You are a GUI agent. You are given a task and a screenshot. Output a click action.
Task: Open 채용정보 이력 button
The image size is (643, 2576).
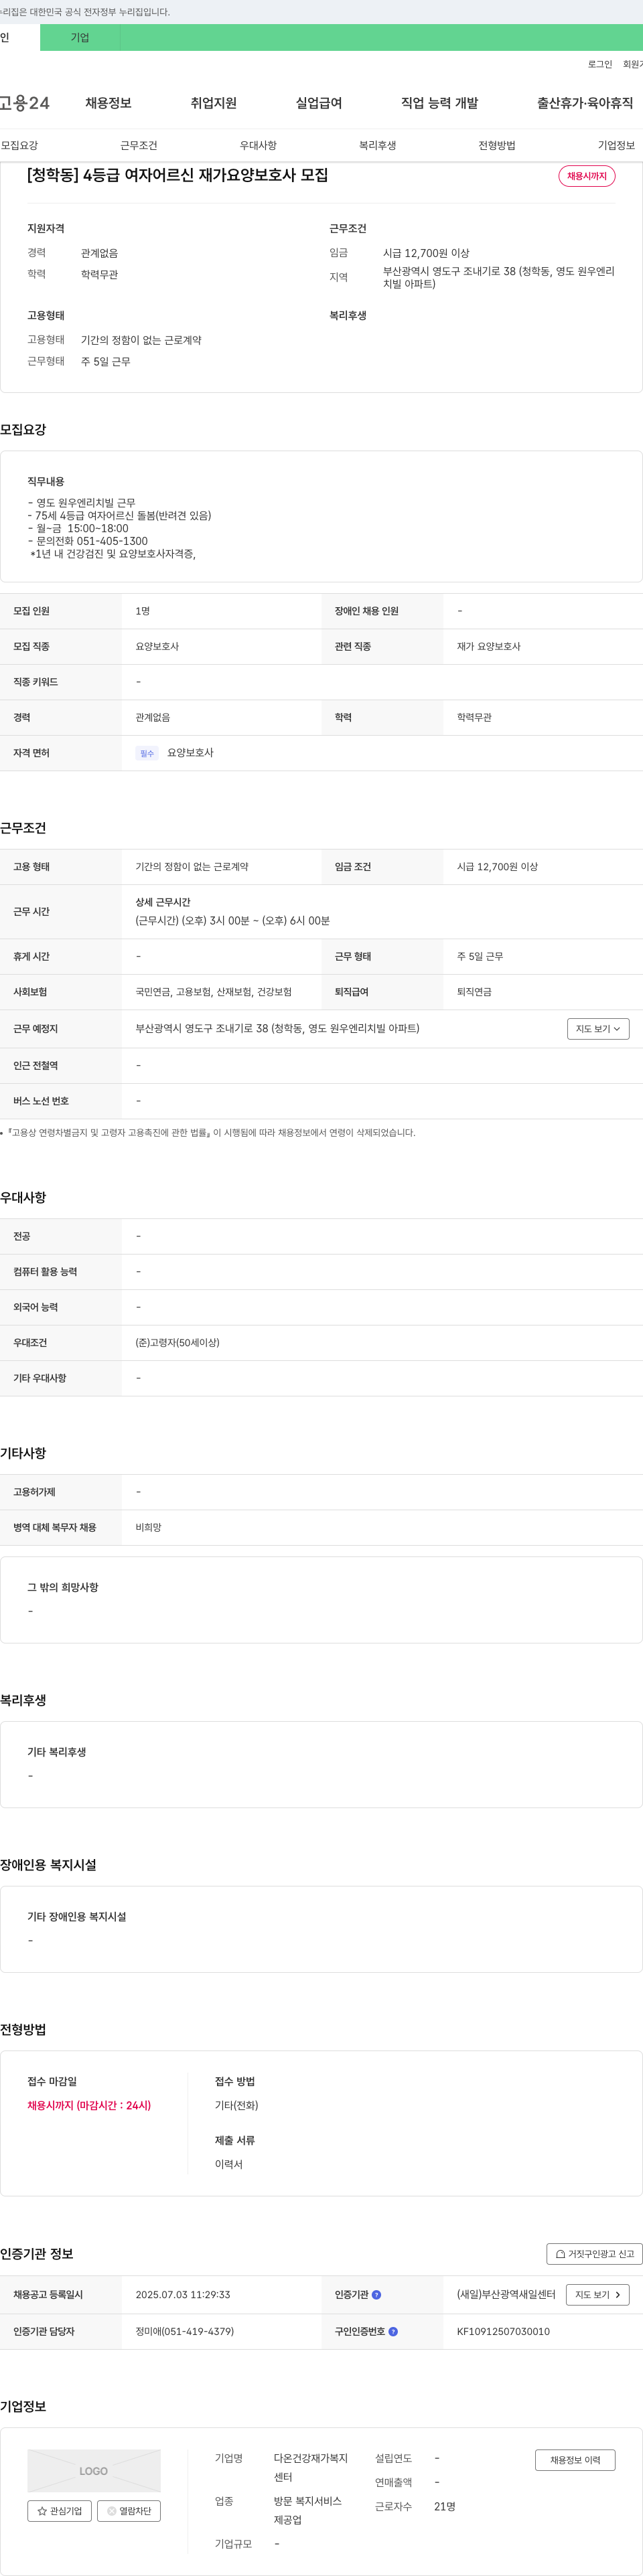click(575, 2460)
